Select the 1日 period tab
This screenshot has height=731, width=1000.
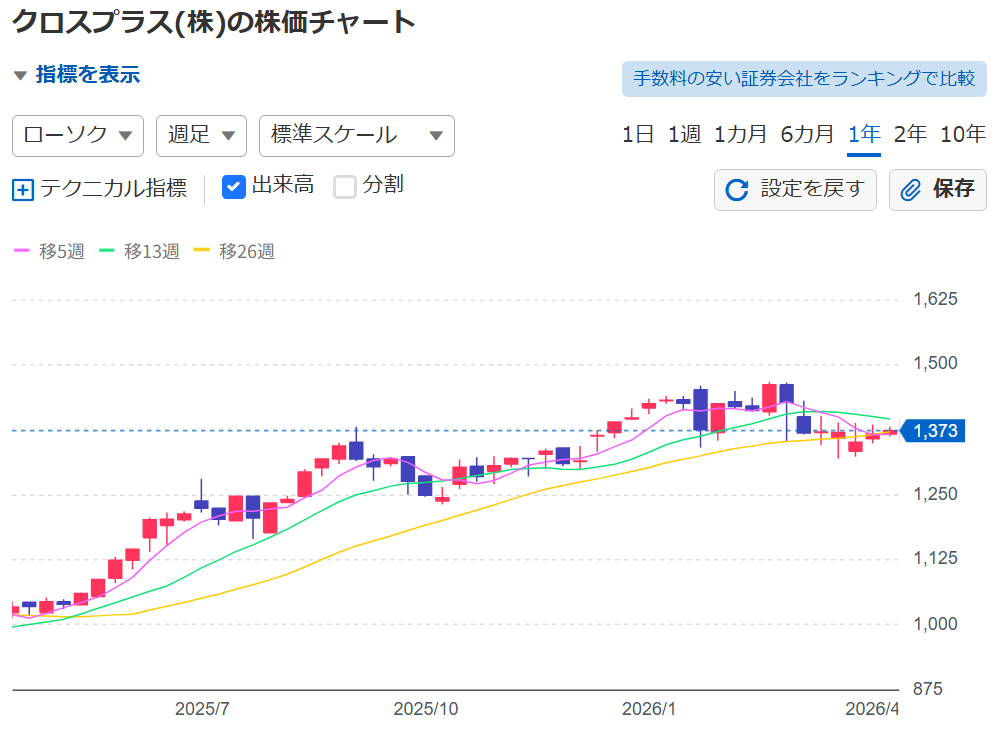tap(638, 134)
